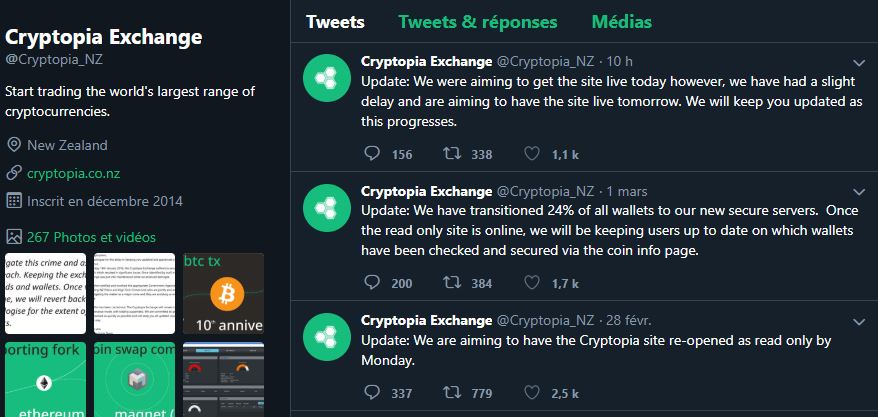Reply to the site live delay tweet

[371, 154]
